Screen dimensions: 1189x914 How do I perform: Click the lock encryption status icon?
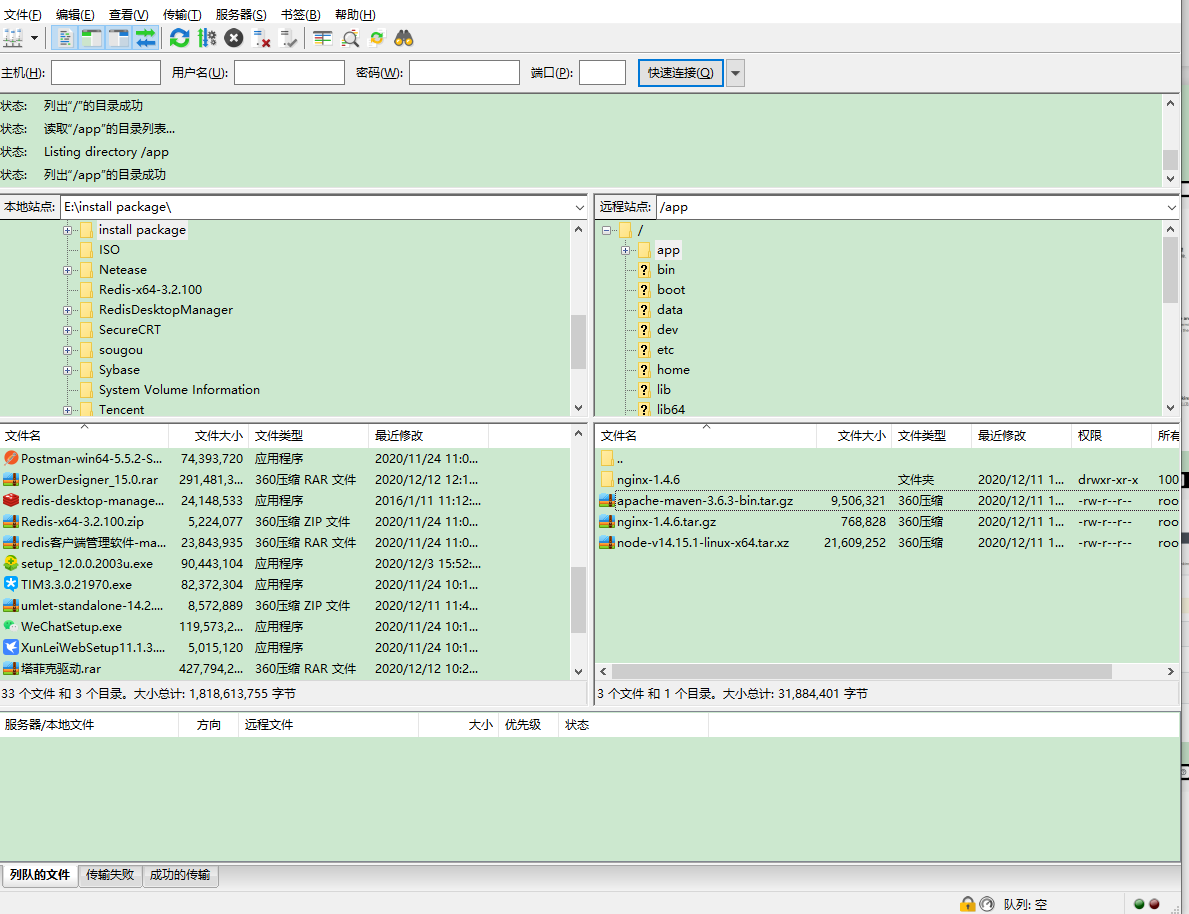967,903
